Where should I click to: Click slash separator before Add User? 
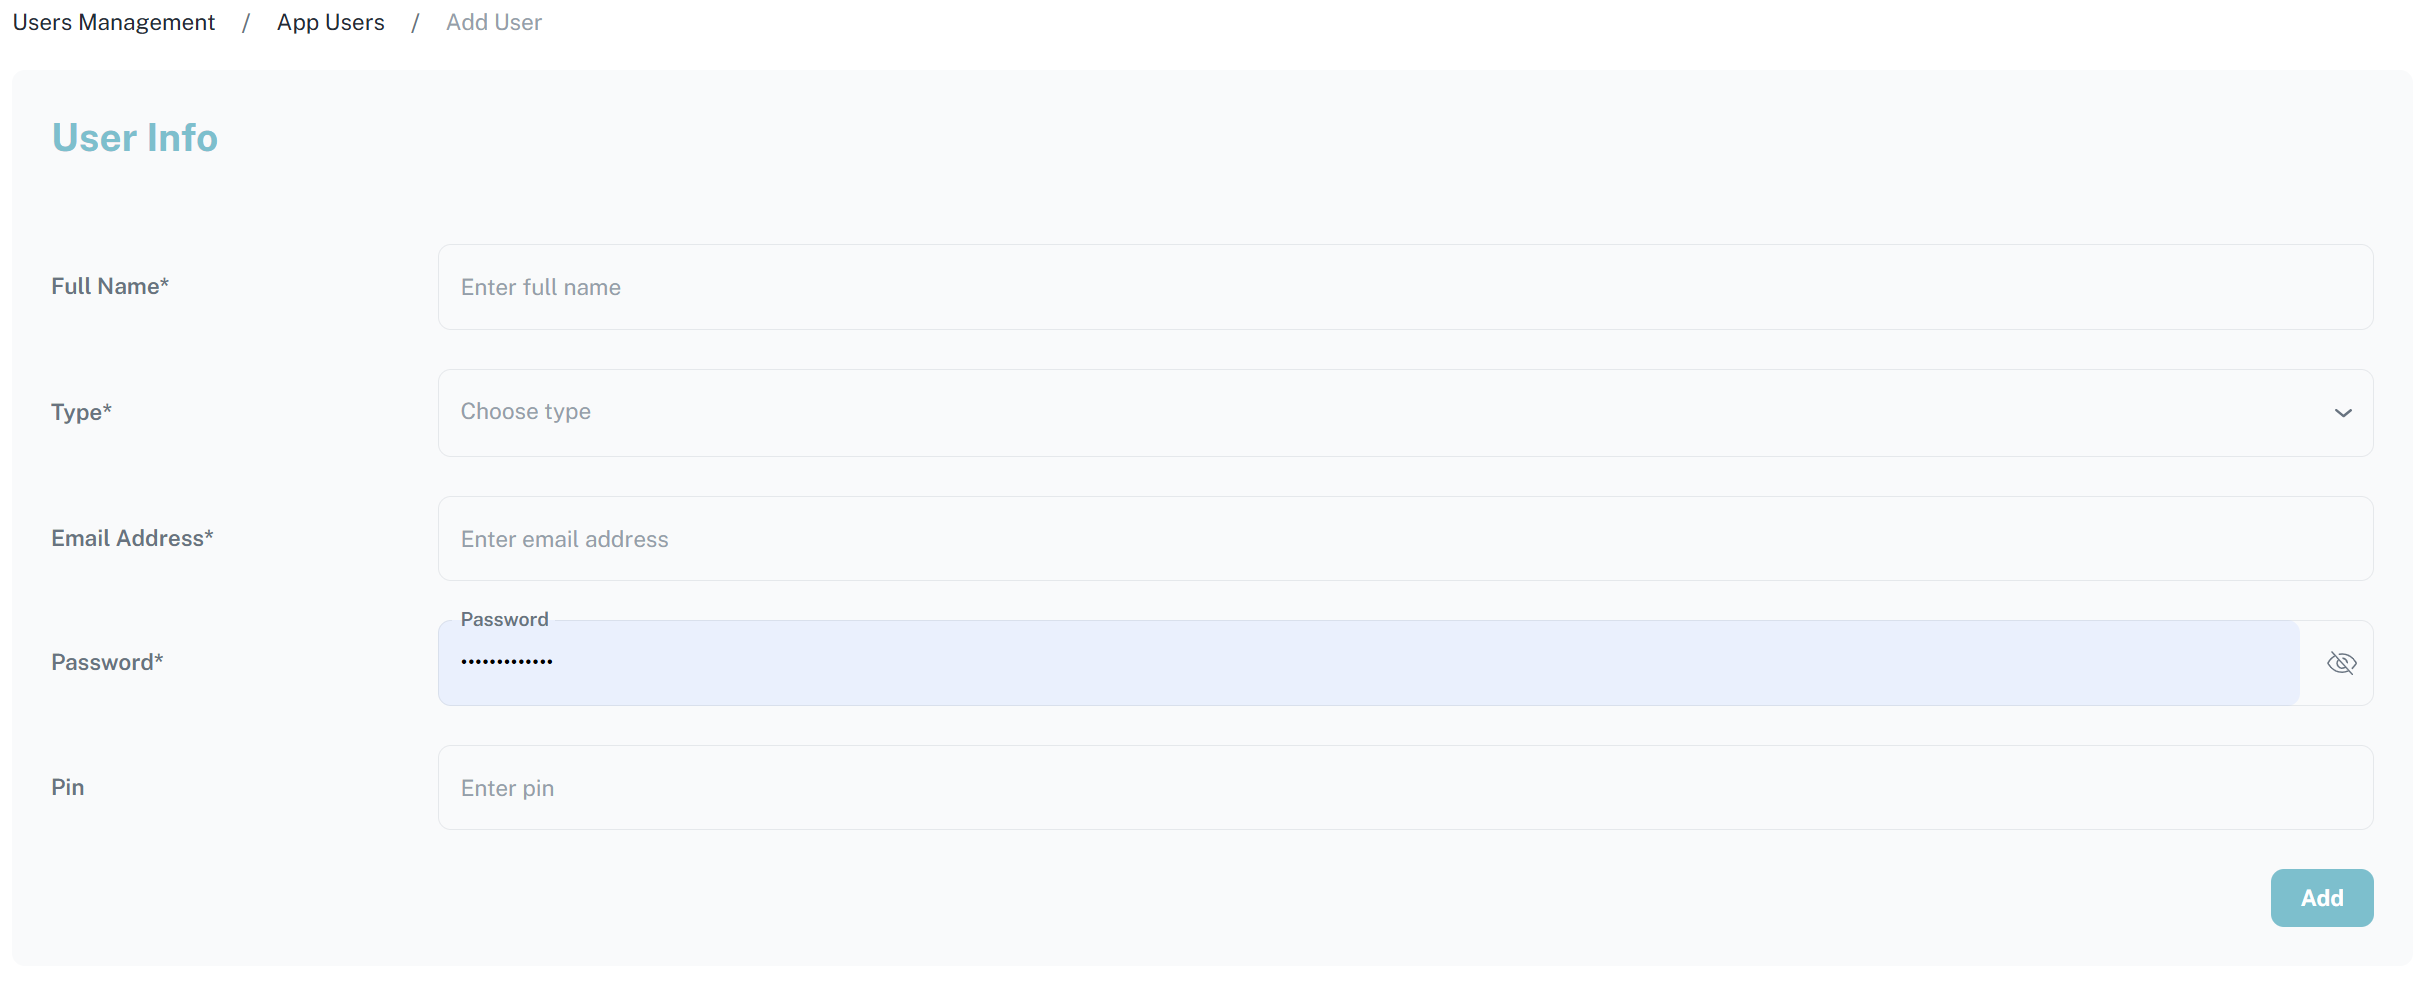(x=415, y=22)
